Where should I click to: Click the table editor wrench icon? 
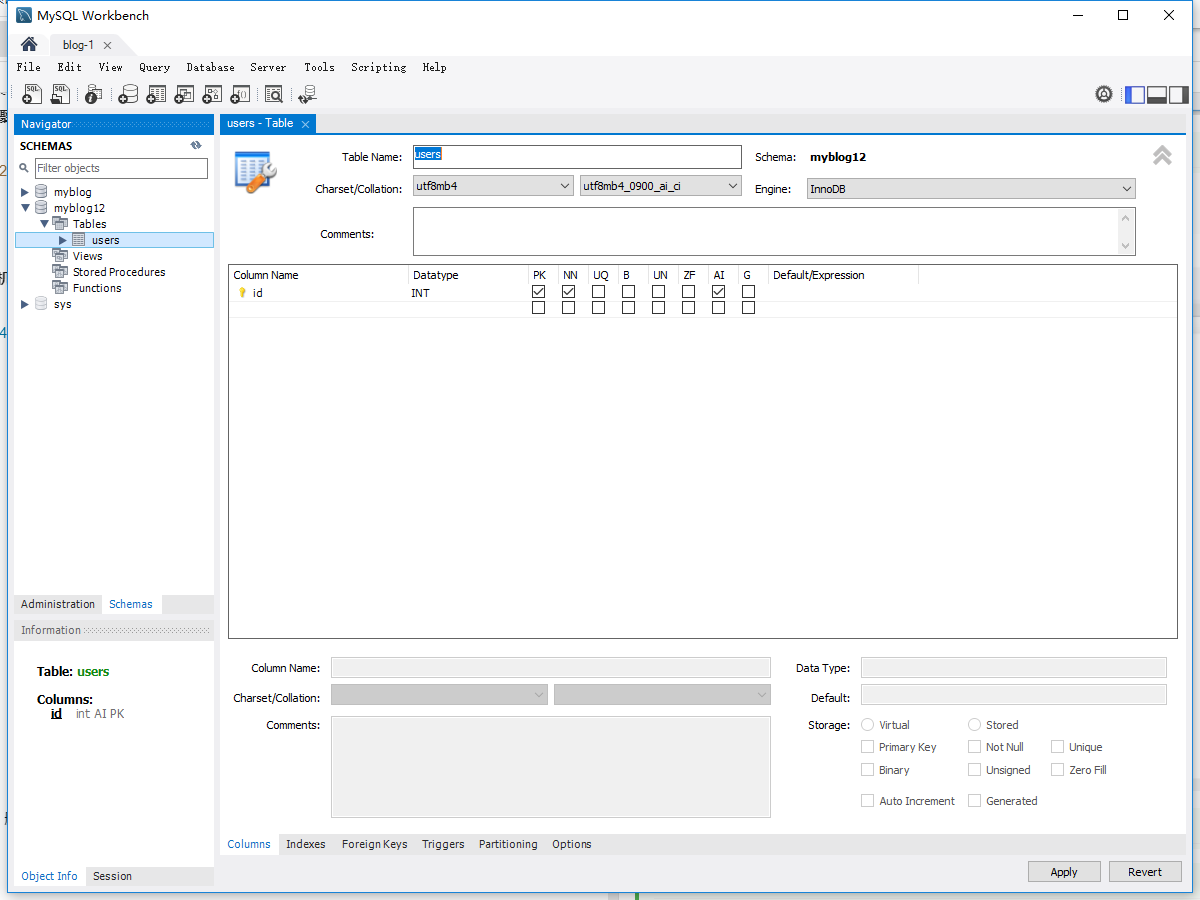(253, 171)
